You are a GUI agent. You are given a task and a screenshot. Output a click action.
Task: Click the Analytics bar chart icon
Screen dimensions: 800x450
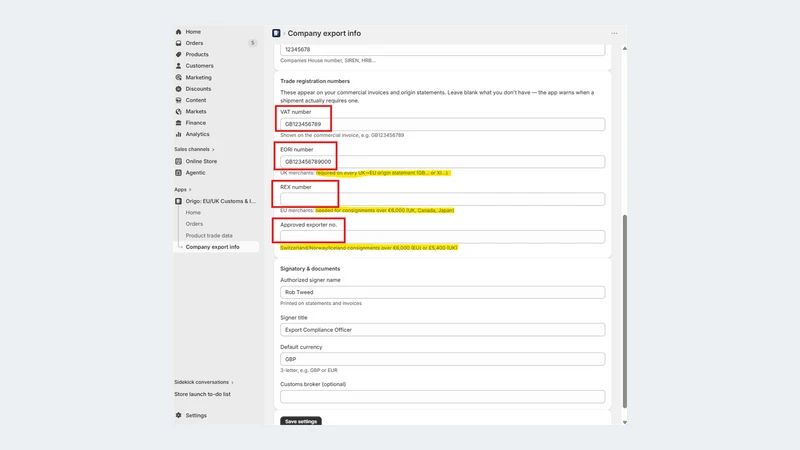pos(179,134)
